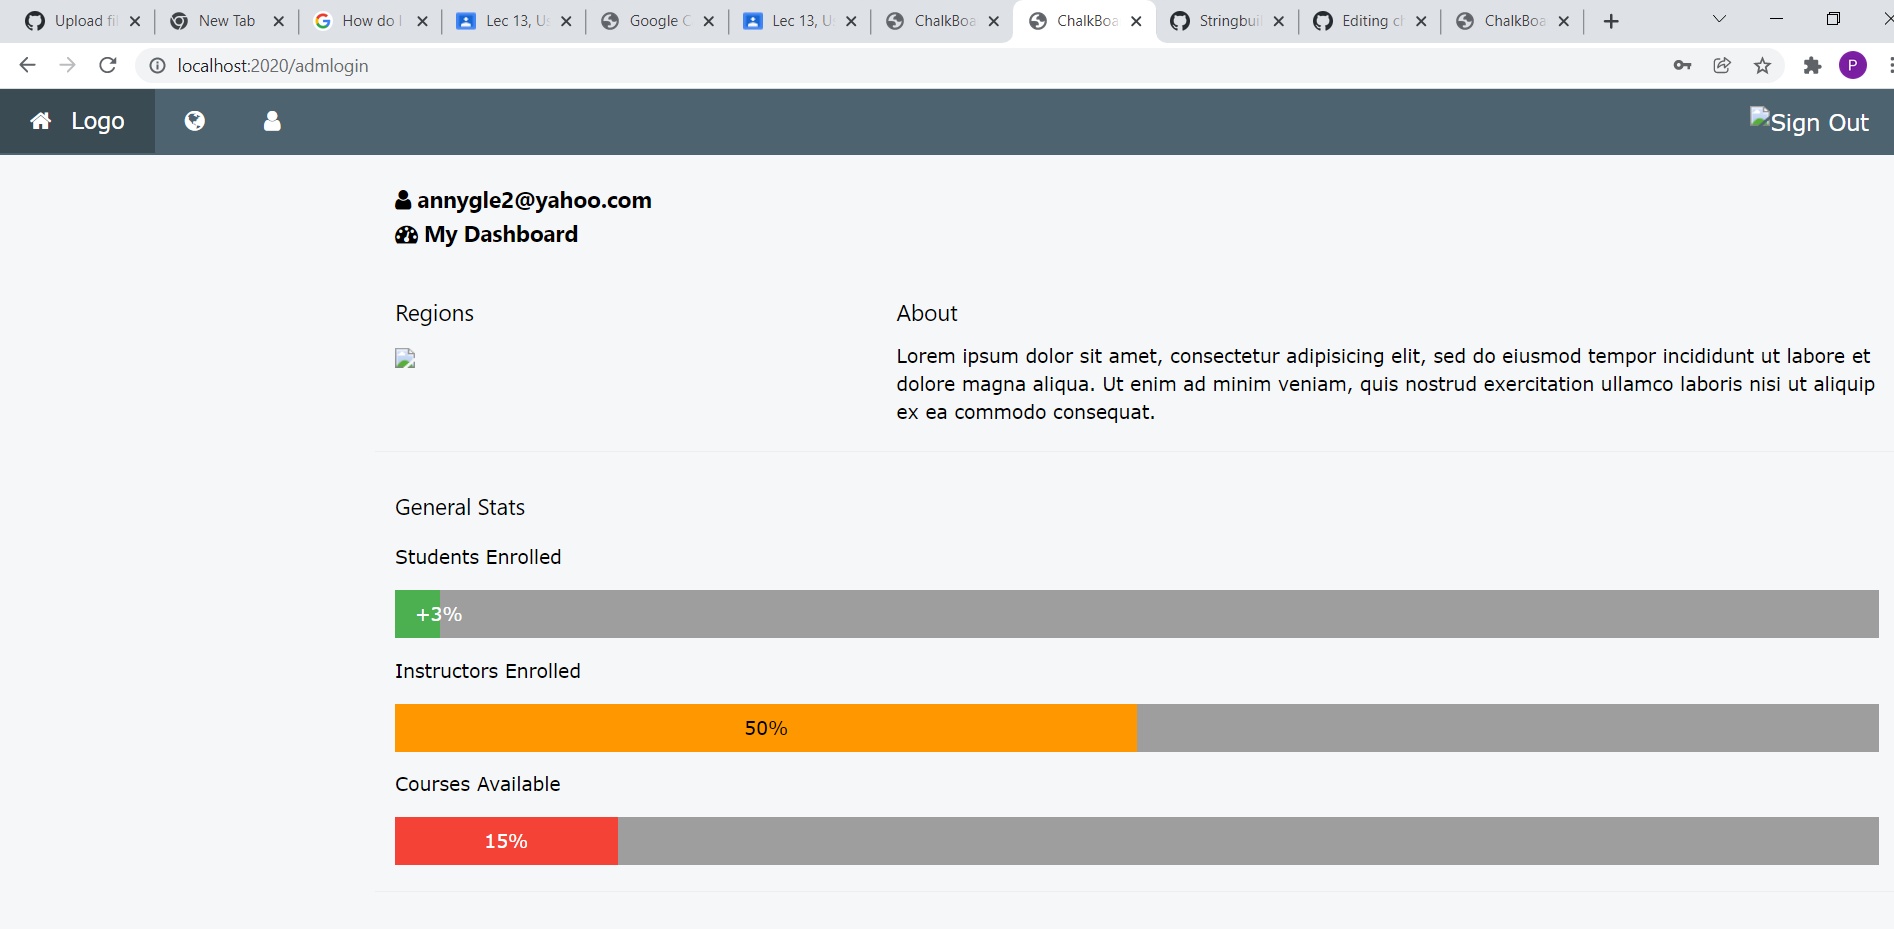Screen dimensions: 1894x929
Task: Open the globe icon in the navbar
Action: tap(195, 121)
